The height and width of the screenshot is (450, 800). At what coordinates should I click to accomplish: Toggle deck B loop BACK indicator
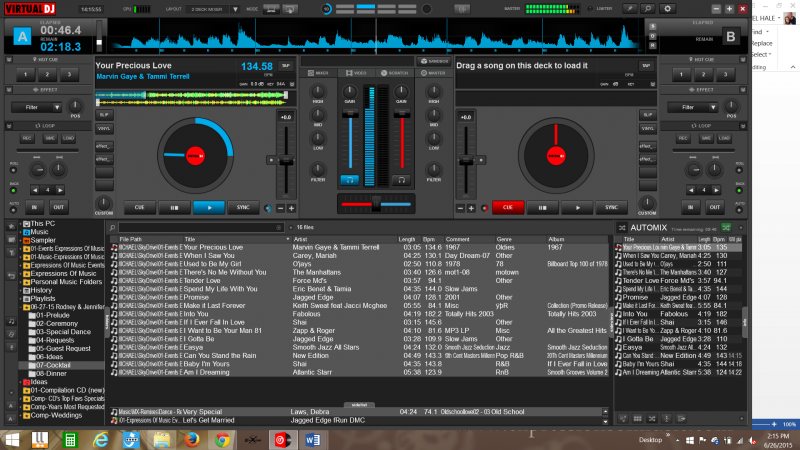tap(739, 190)
